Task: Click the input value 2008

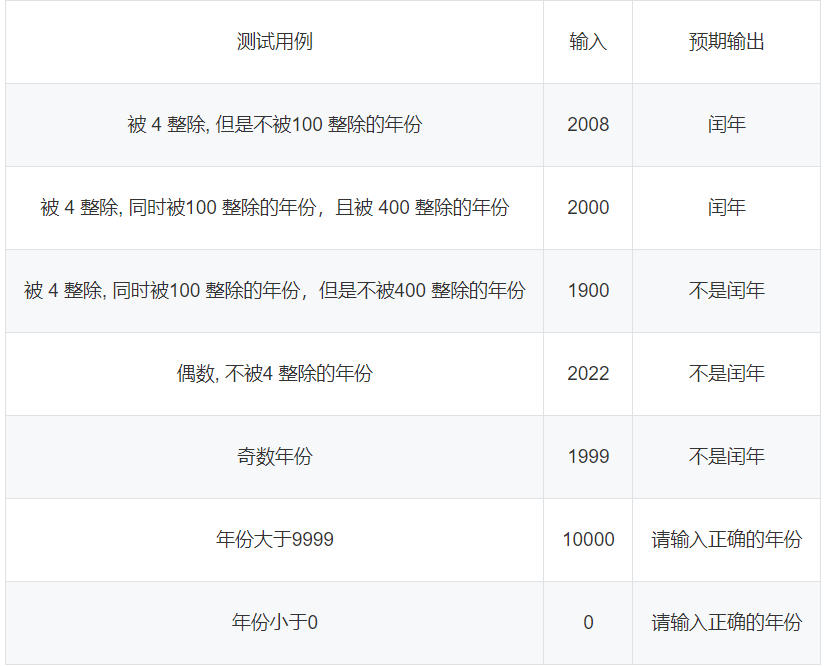Action: (x=588, y=125)
